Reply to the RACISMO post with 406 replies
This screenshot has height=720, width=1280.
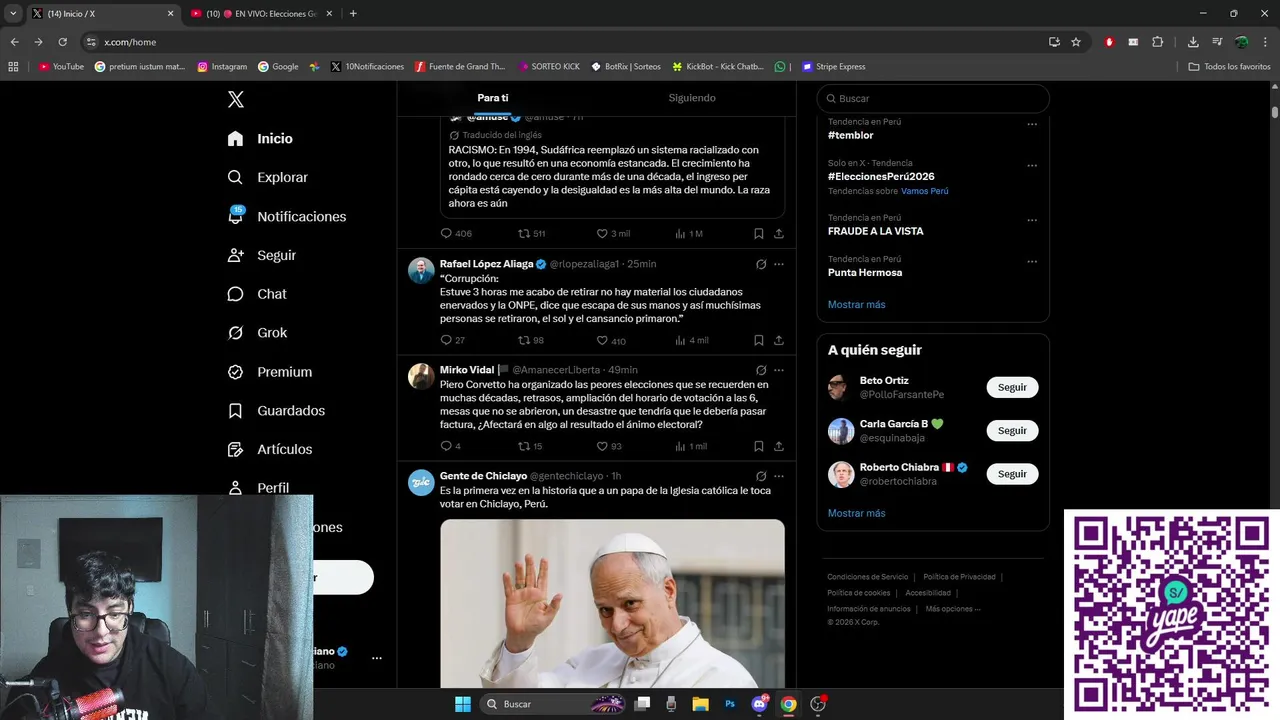coord(456,233)
